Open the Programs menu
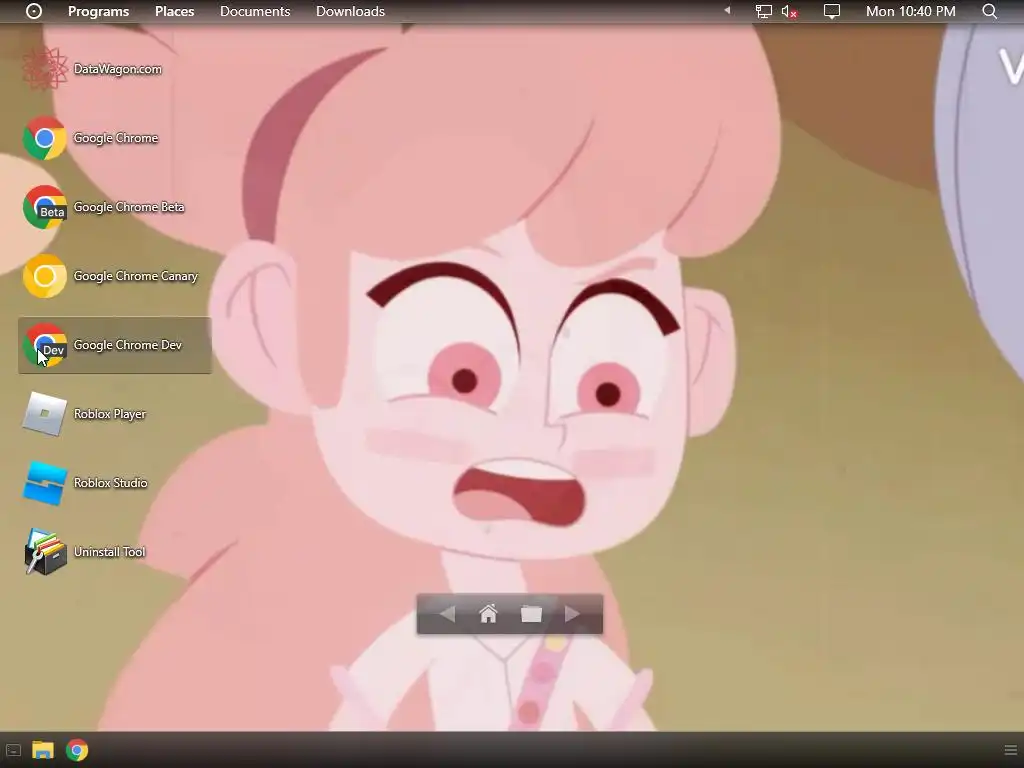 pos(99,11)
